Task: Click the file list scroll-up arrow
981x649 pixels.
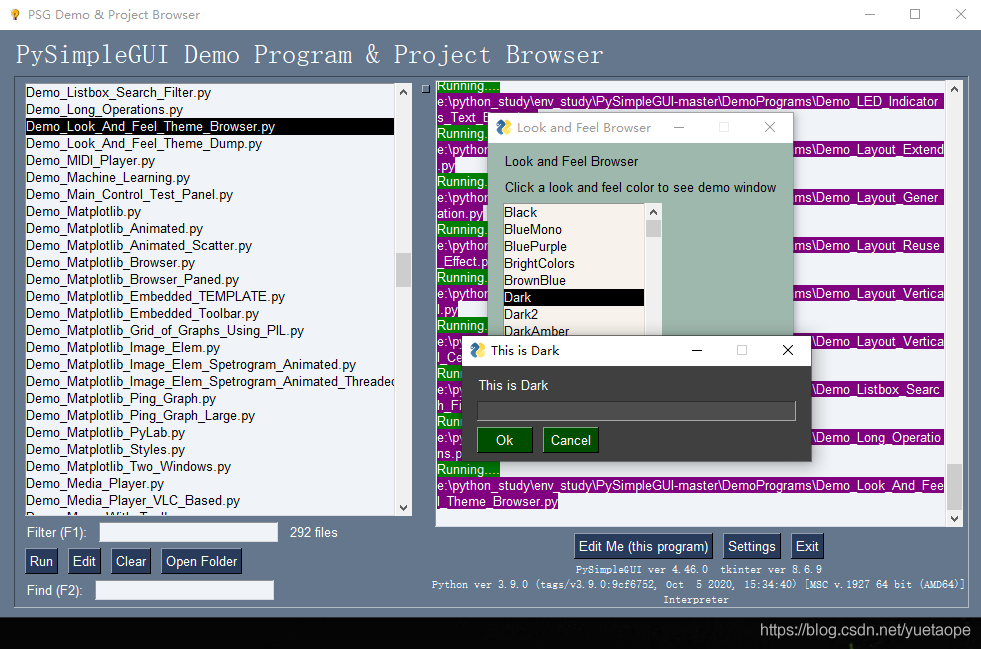Action: pos(404,92)
